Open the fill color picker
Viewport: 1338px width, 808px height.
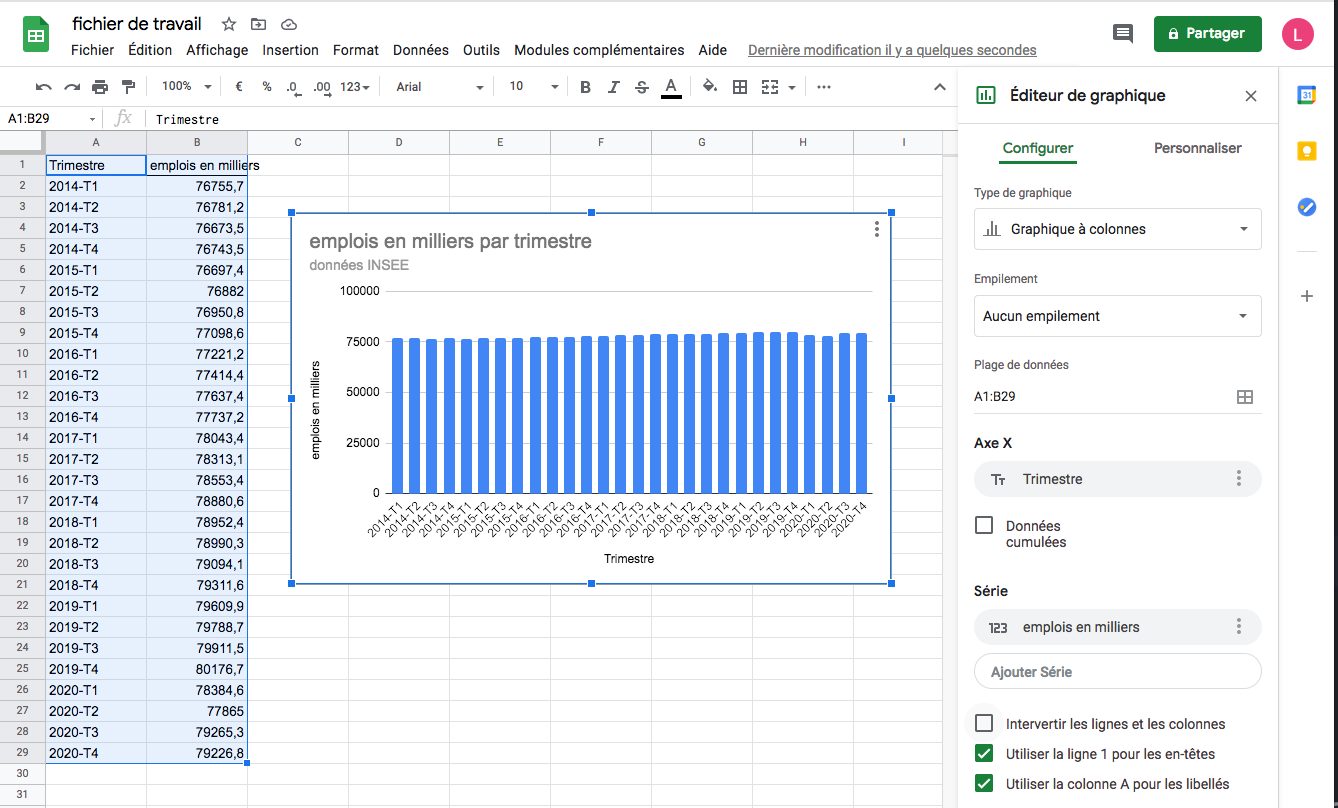[710, 87]
